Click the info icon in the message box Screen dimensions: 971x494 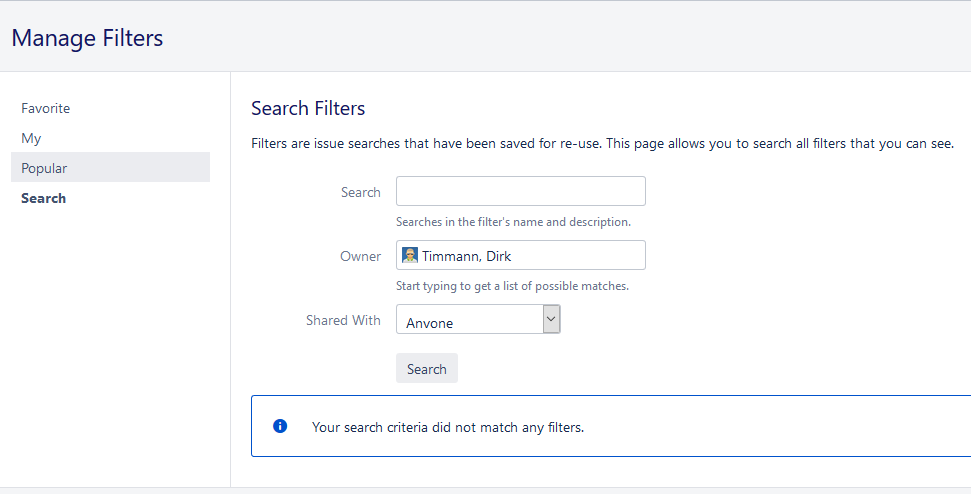[x=280, y=426]
